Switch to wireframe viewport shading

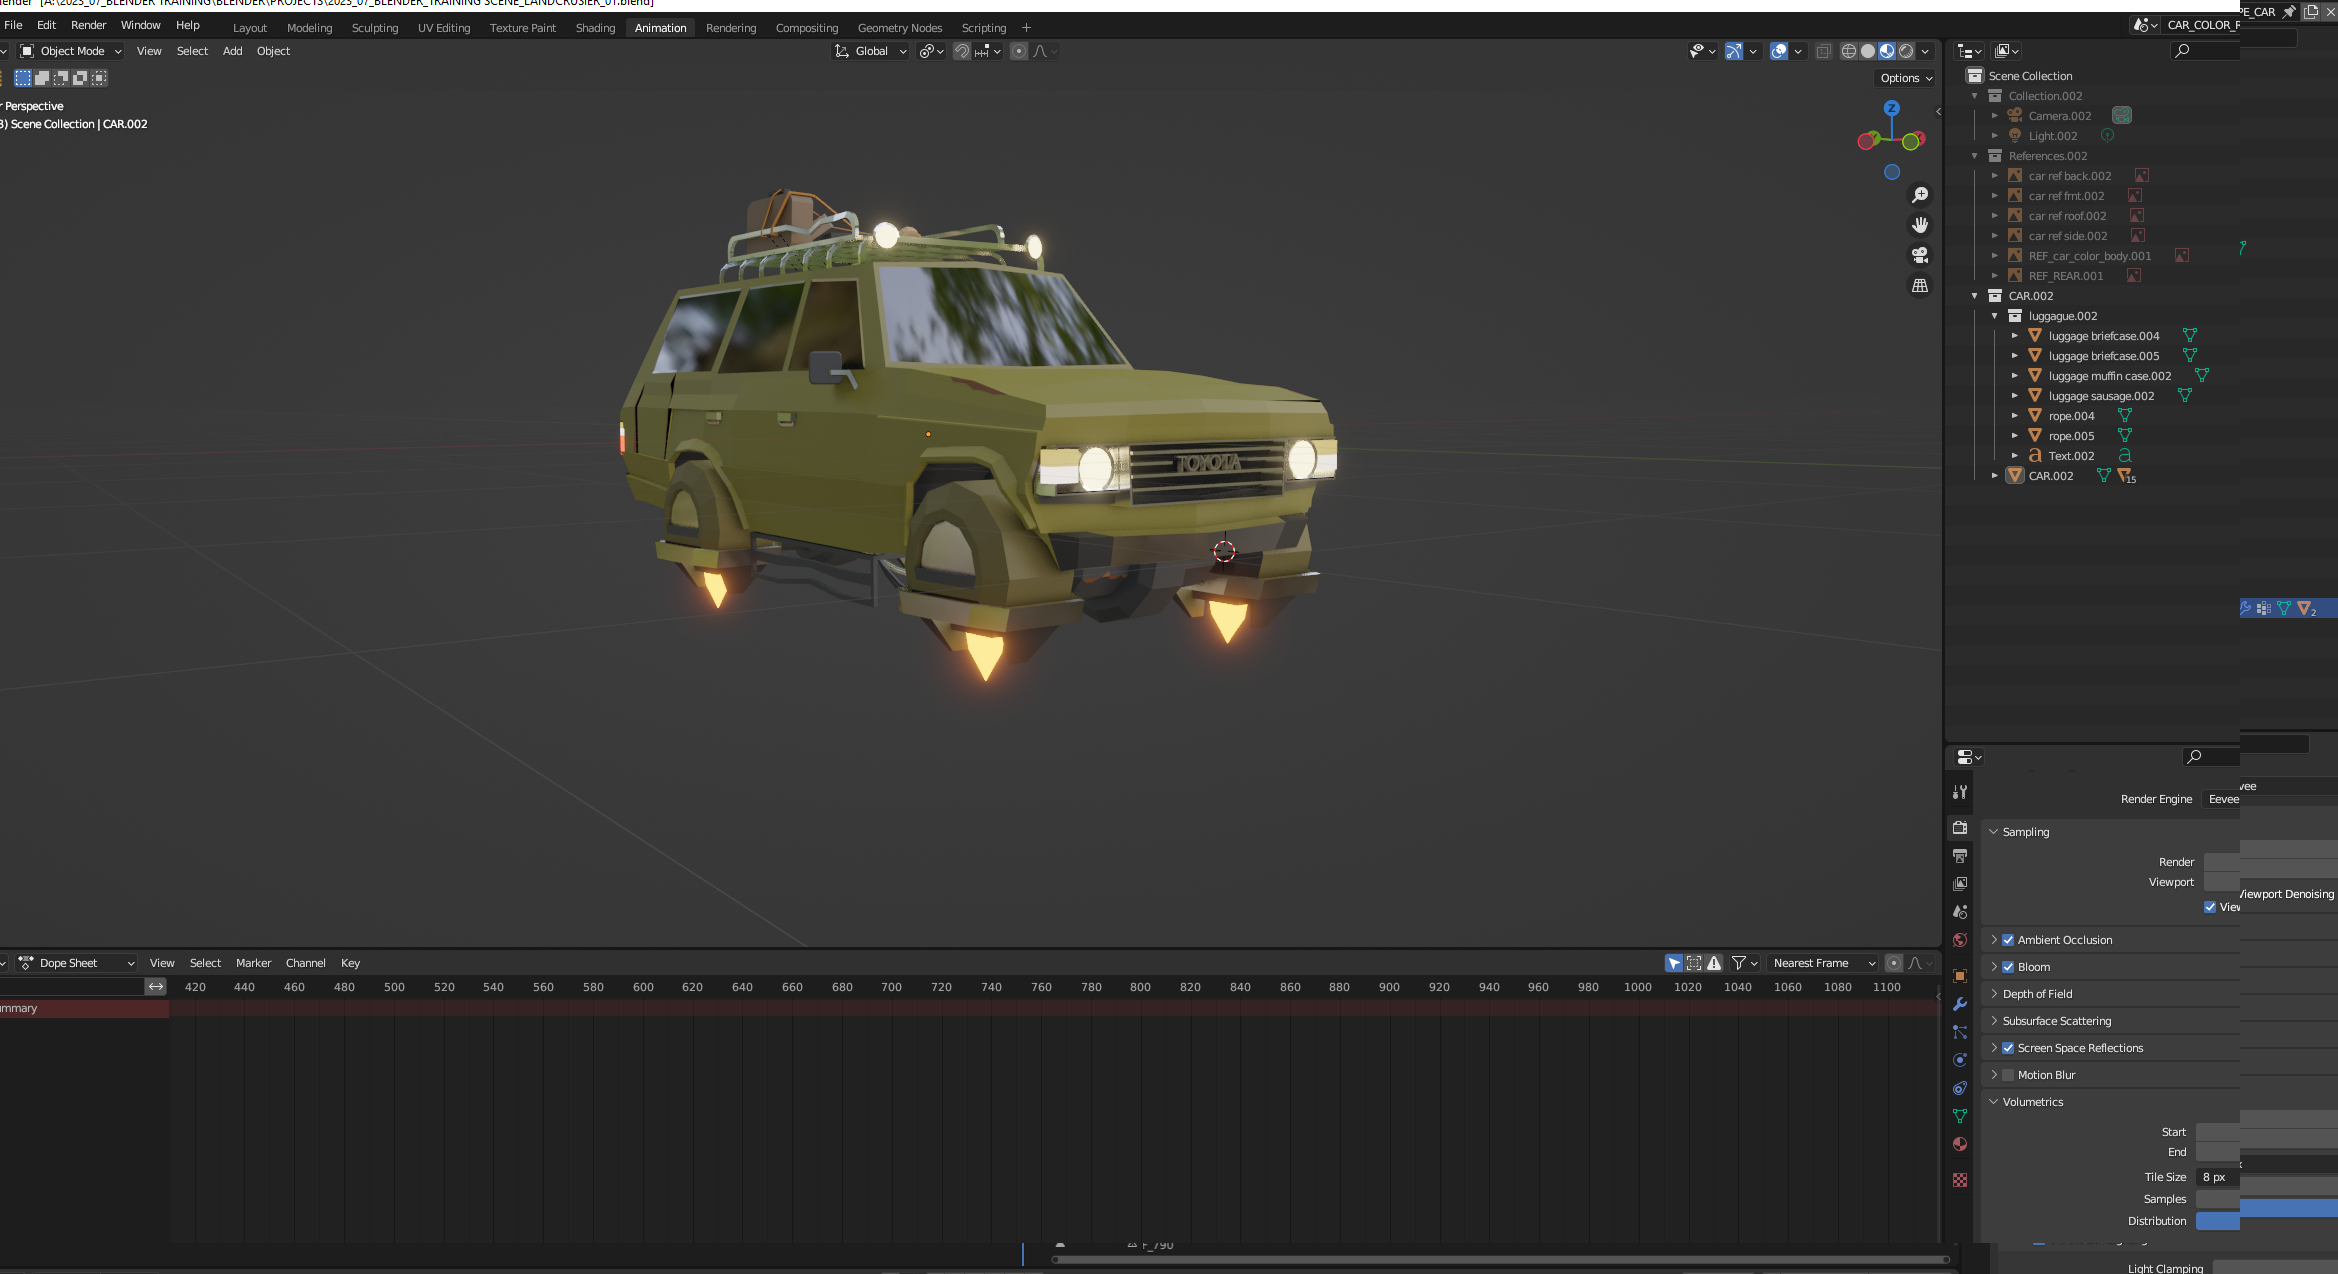point(1849,51)
